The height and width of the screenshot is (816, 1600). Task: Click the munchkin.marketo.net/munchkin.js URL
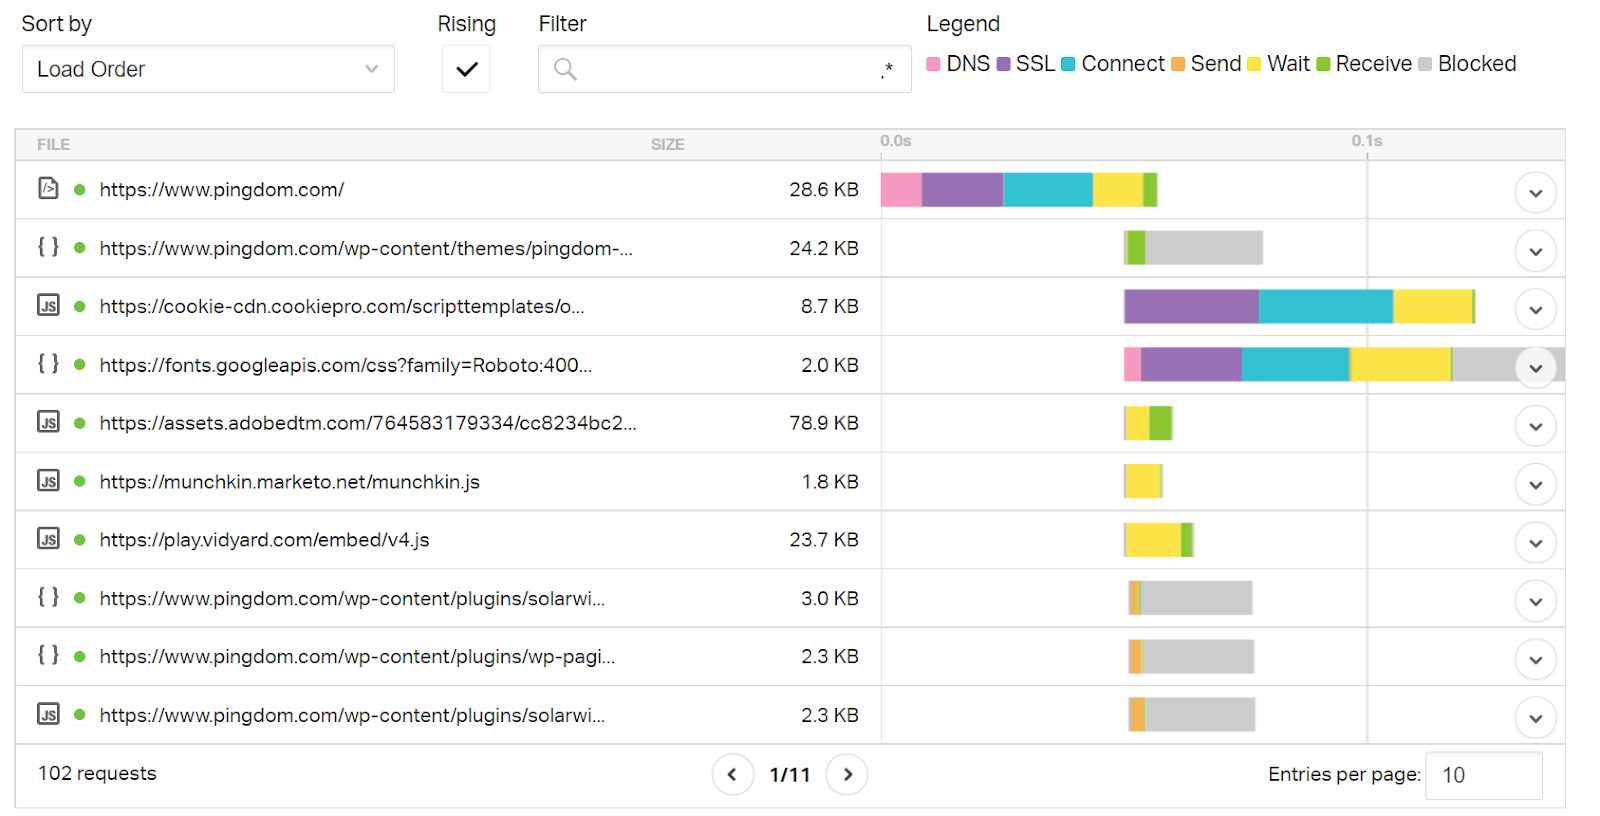[290, 481]
